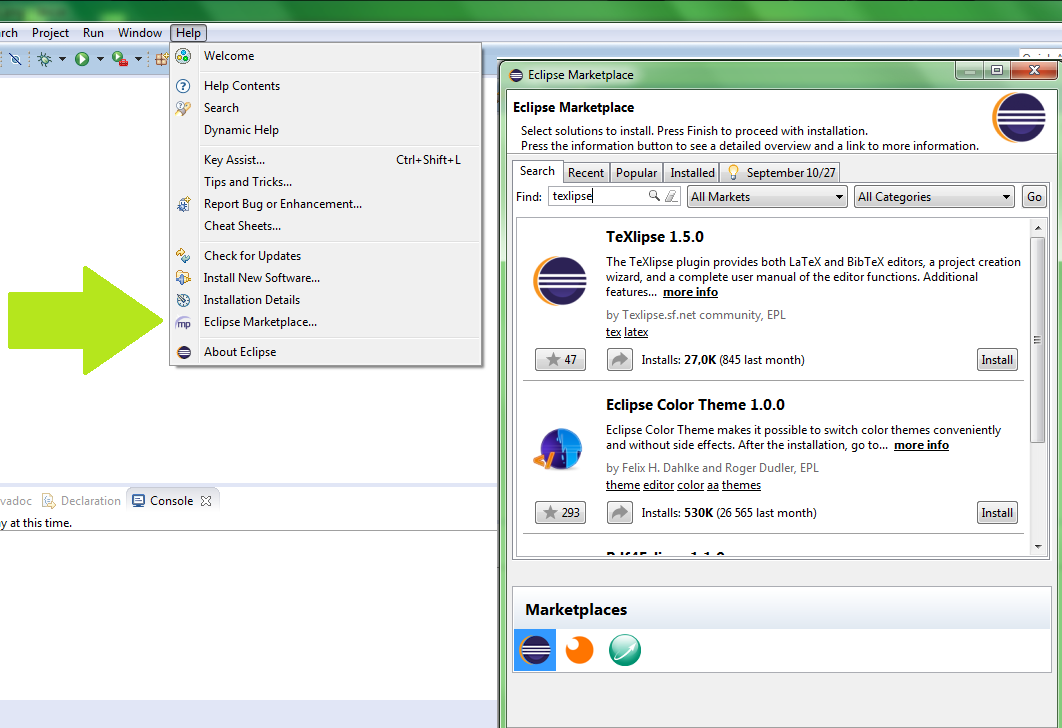Open more info for Eclipse Color Theme
The image size is (1062, 728).
pos(921,446)
